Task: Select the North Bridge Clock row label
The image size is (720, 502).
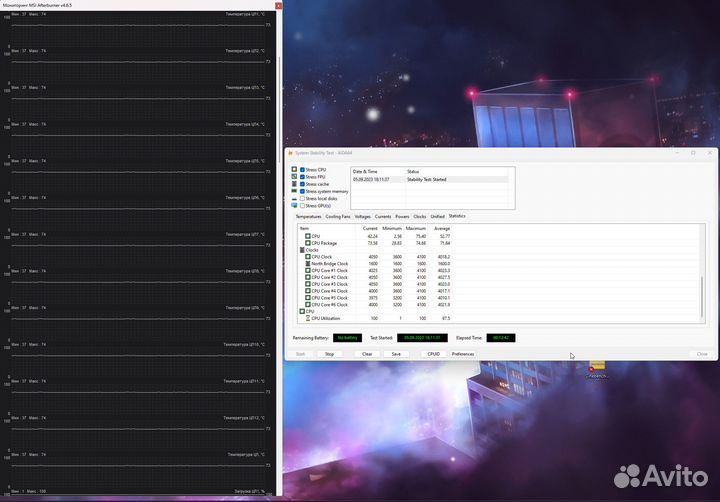Action: point(329,264)
